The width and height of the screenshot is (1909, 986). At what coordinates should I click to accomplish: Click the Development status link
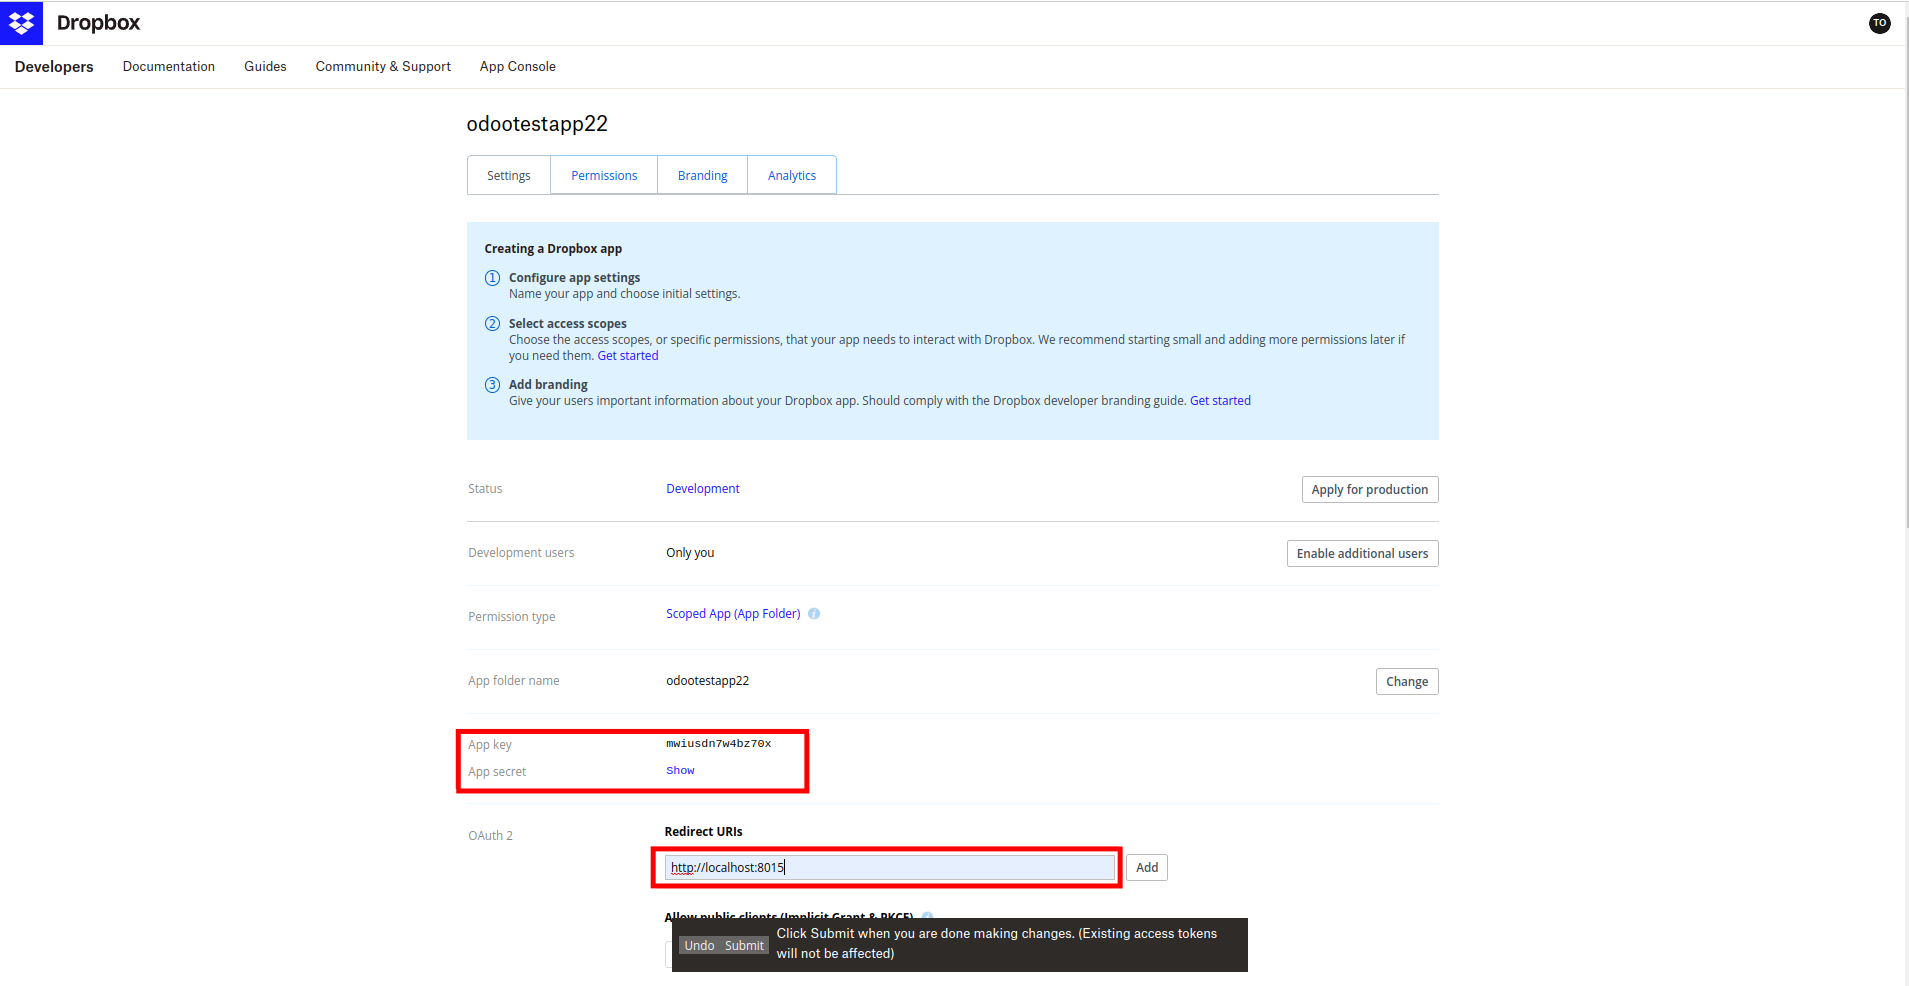(x=703, y=489)
